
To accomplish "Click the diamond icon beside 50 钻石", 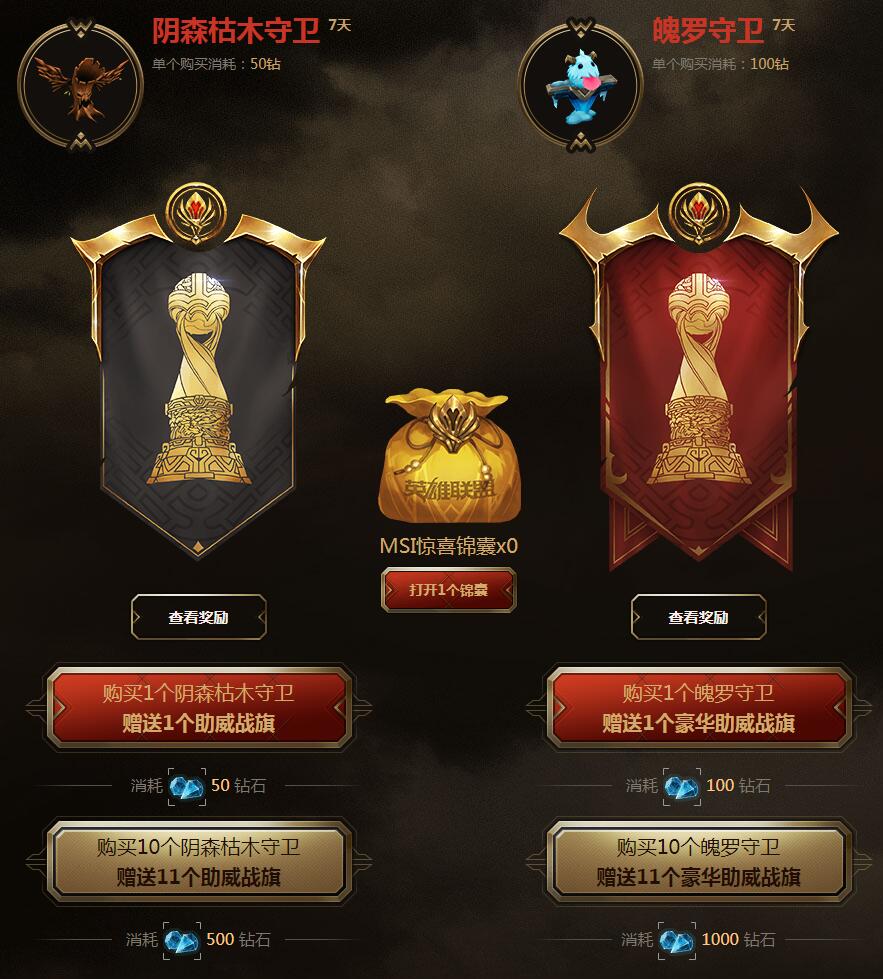I will tap(187, 786).
